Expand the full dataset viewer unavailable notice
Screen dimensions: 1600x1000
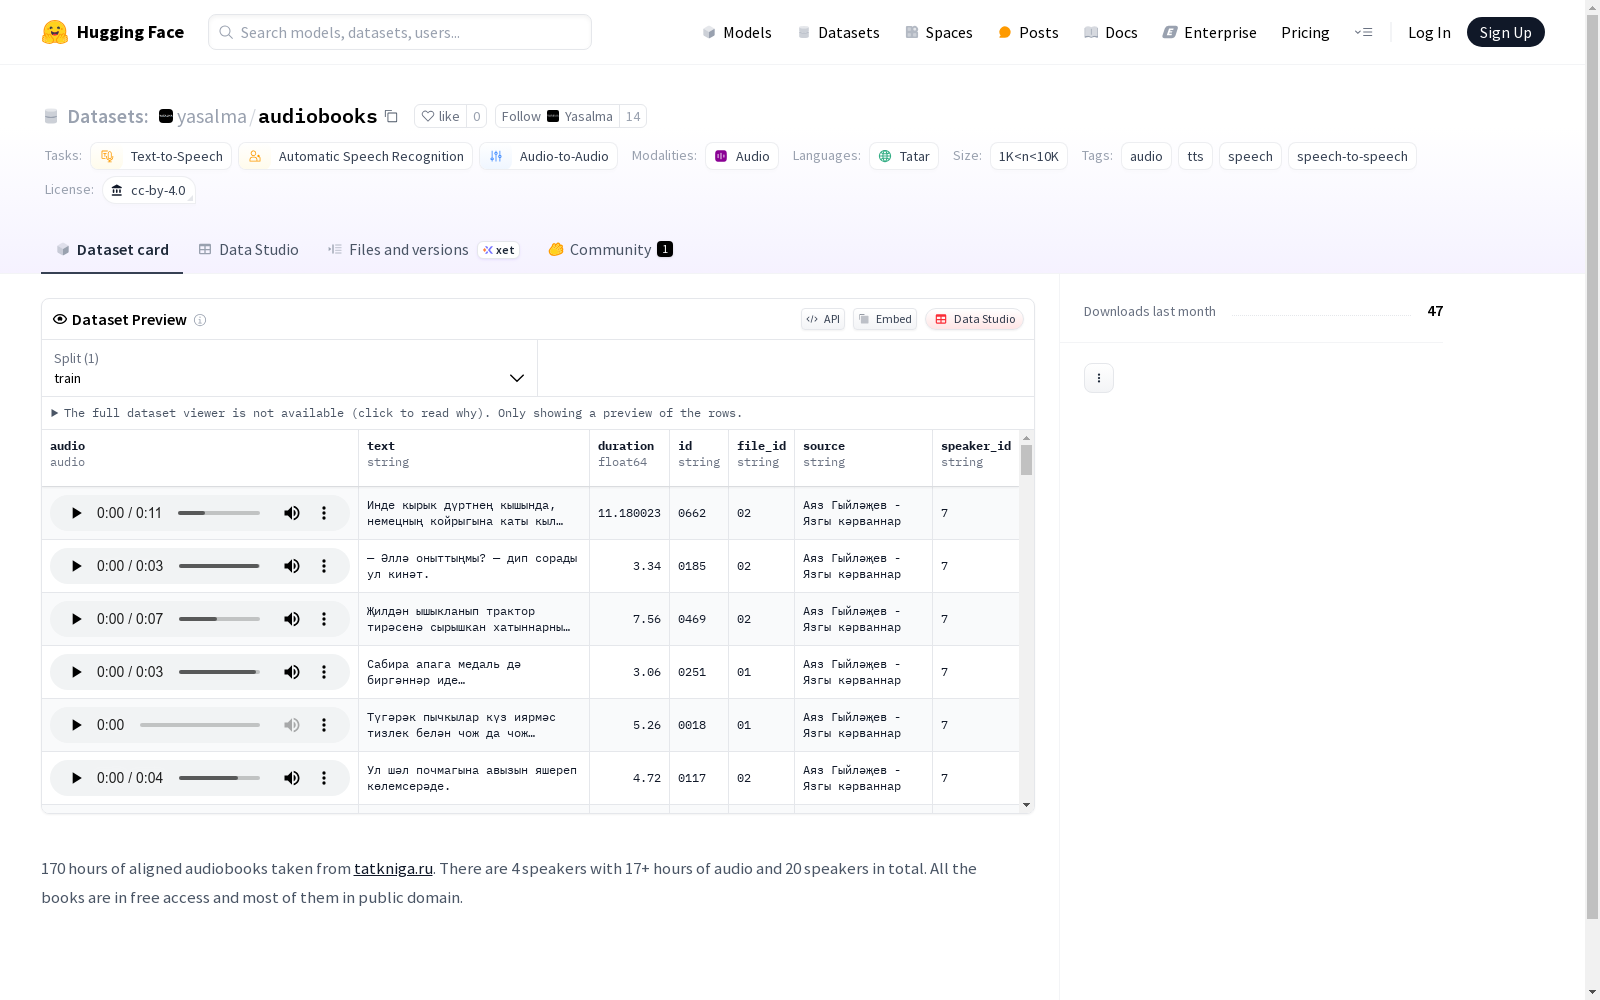(397, 413)
